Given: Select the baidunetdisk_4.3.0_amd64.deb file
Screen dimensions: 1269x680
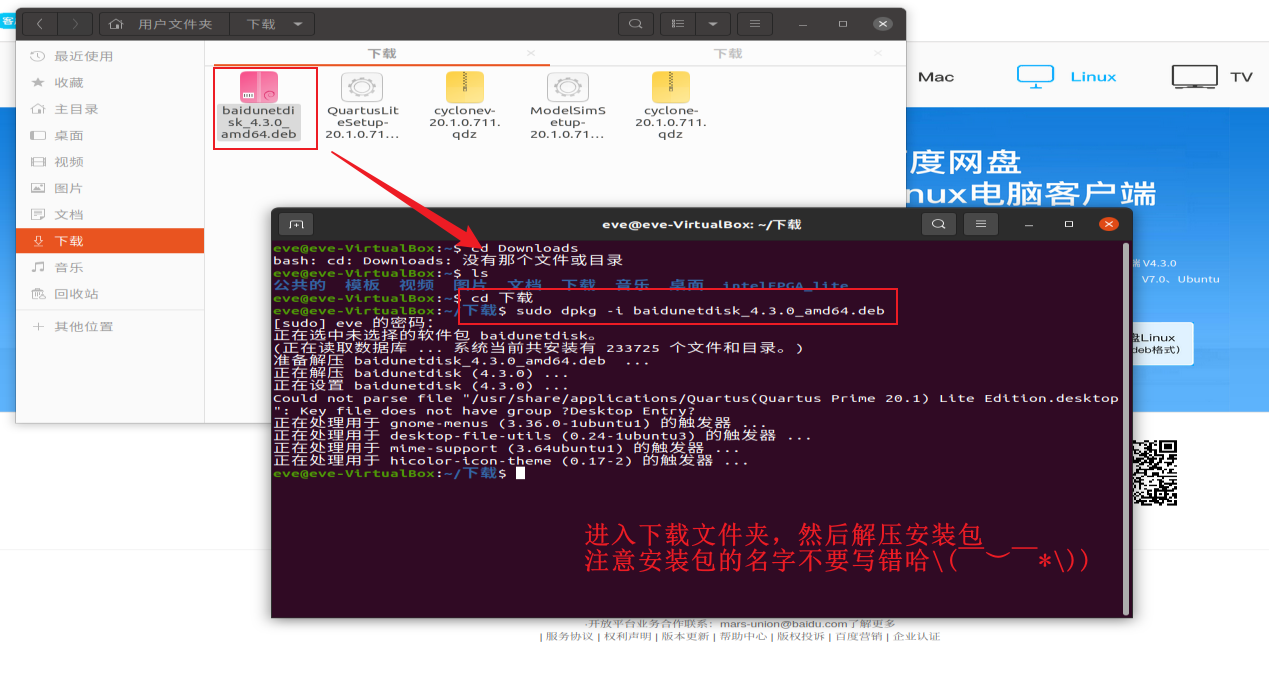Looking at the screenshot, I should pos(259,106).
